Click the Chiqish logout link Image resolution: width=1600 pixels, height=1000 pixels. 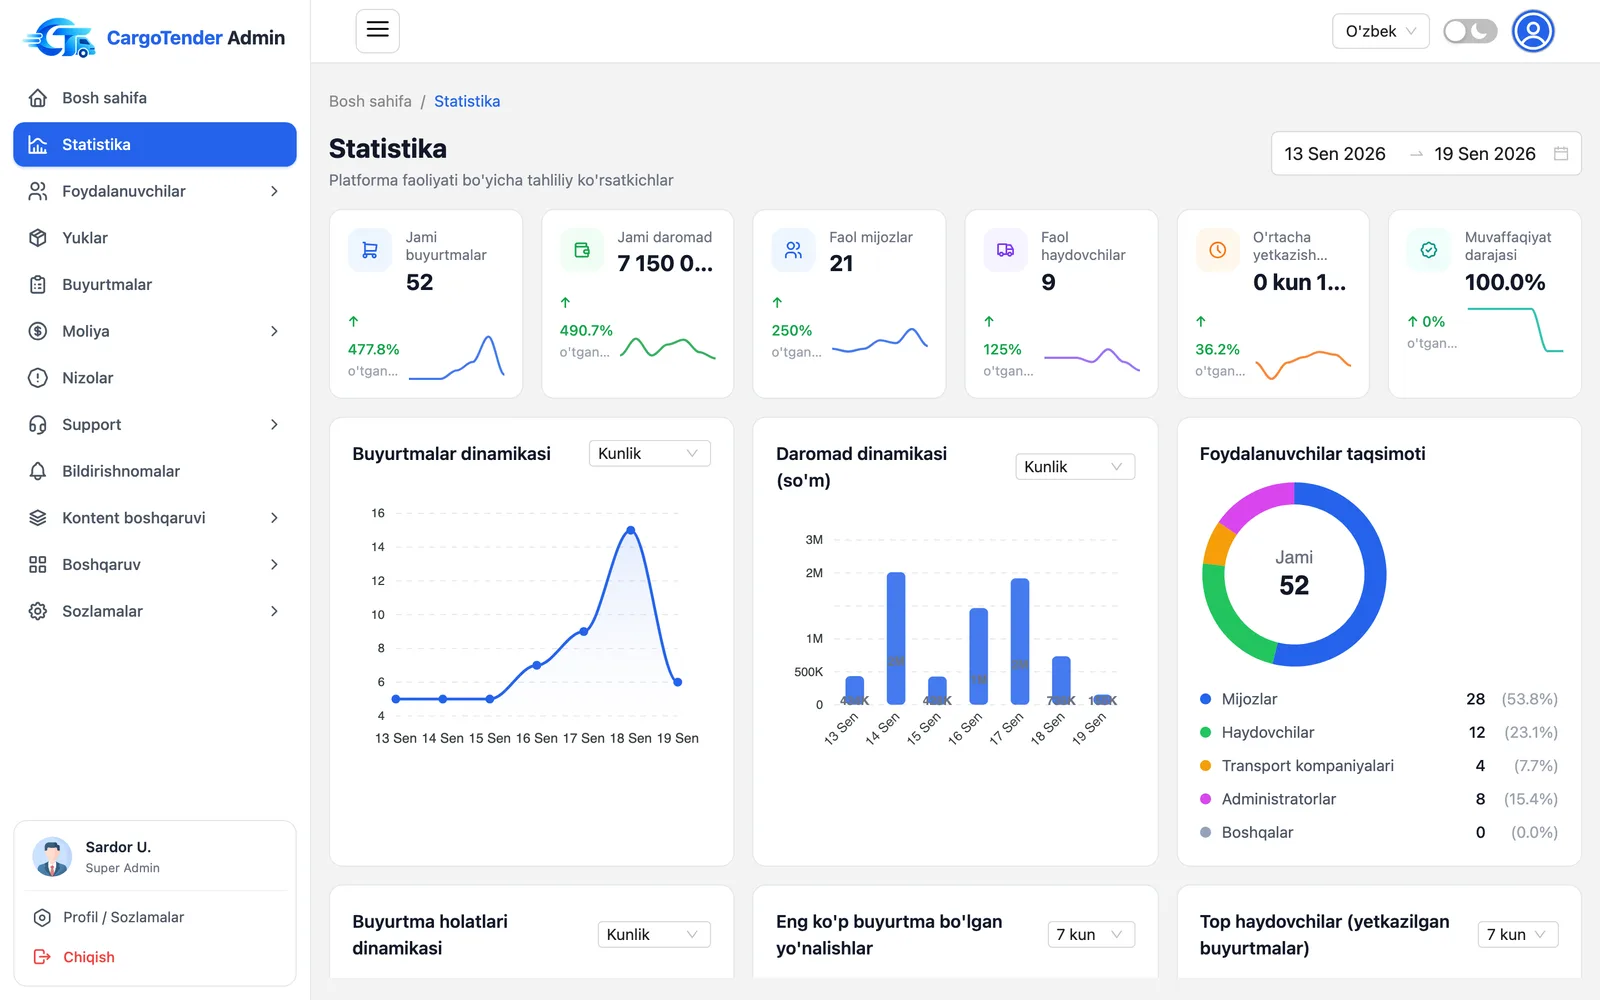point(89,957)
